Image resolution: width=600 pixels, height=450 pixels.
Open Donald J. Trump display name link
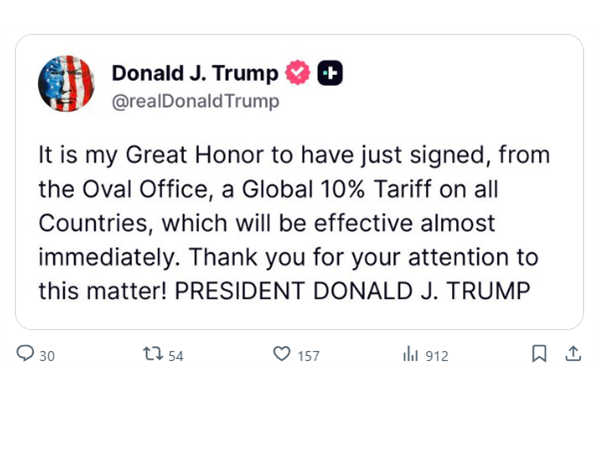(x=195, y=73)
